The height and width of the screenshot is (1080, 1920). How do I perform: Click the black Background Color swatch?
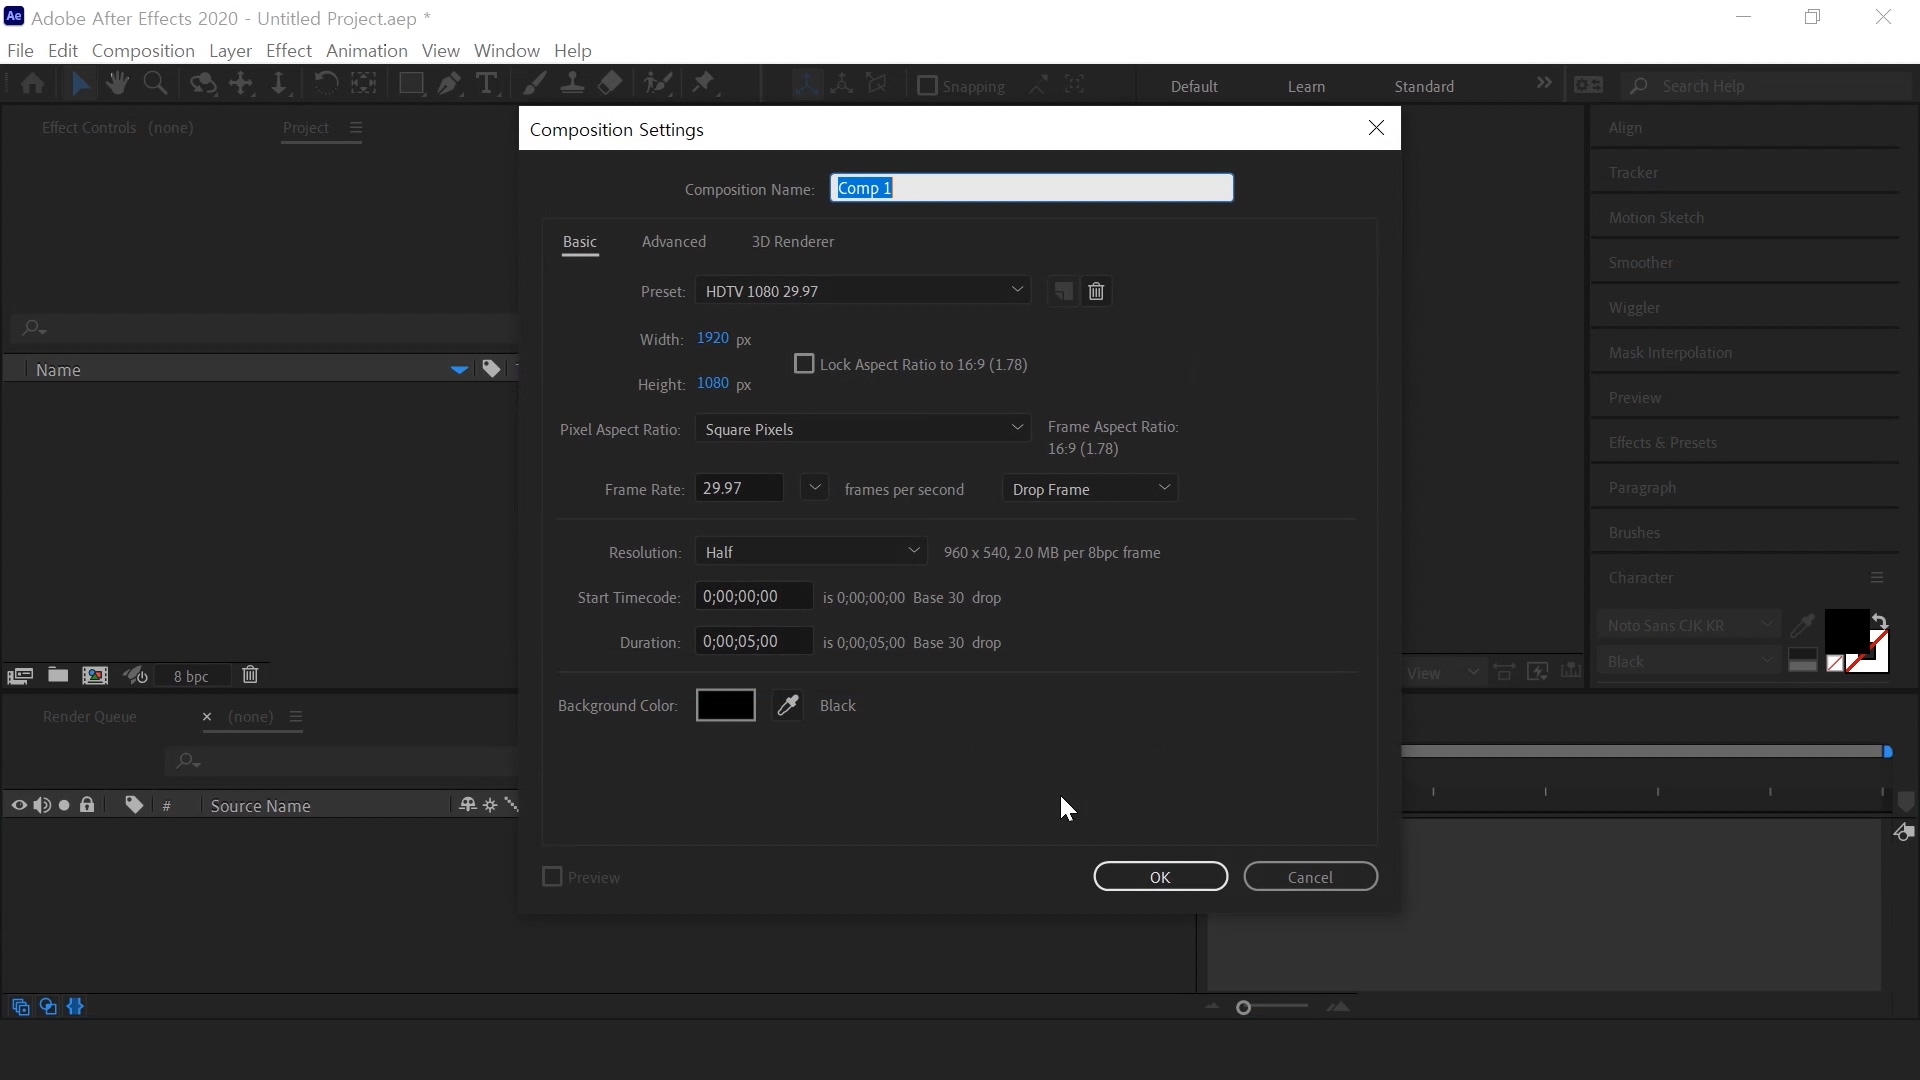[725, 706]
